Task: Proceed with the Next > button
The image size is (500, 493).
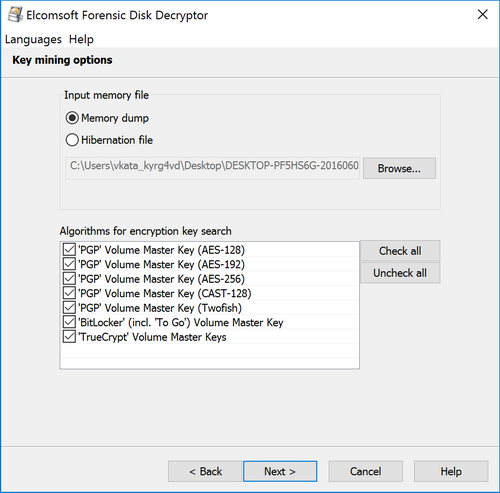Action: pyautogui.click(x=280, y=471)
